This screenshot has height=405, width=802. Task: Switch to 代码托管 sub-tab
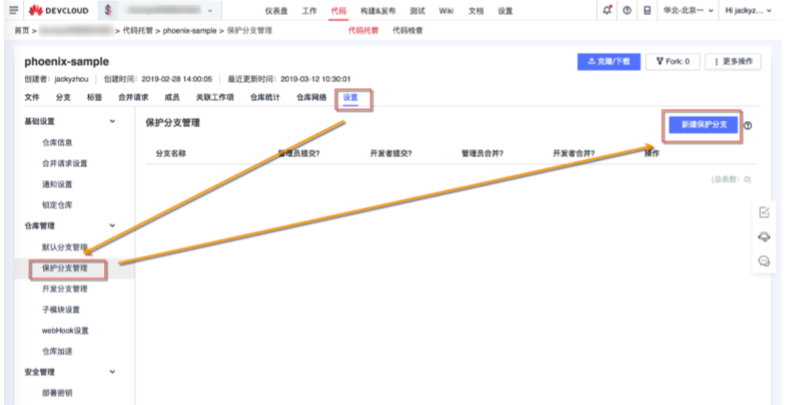363,31
